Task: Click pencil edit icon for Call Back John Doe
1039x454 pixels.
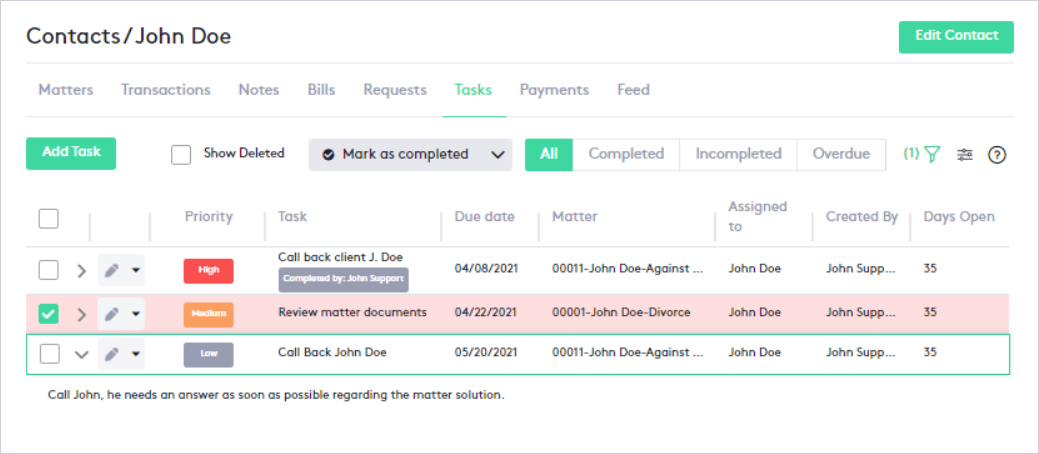Action: tap(113, 353)
